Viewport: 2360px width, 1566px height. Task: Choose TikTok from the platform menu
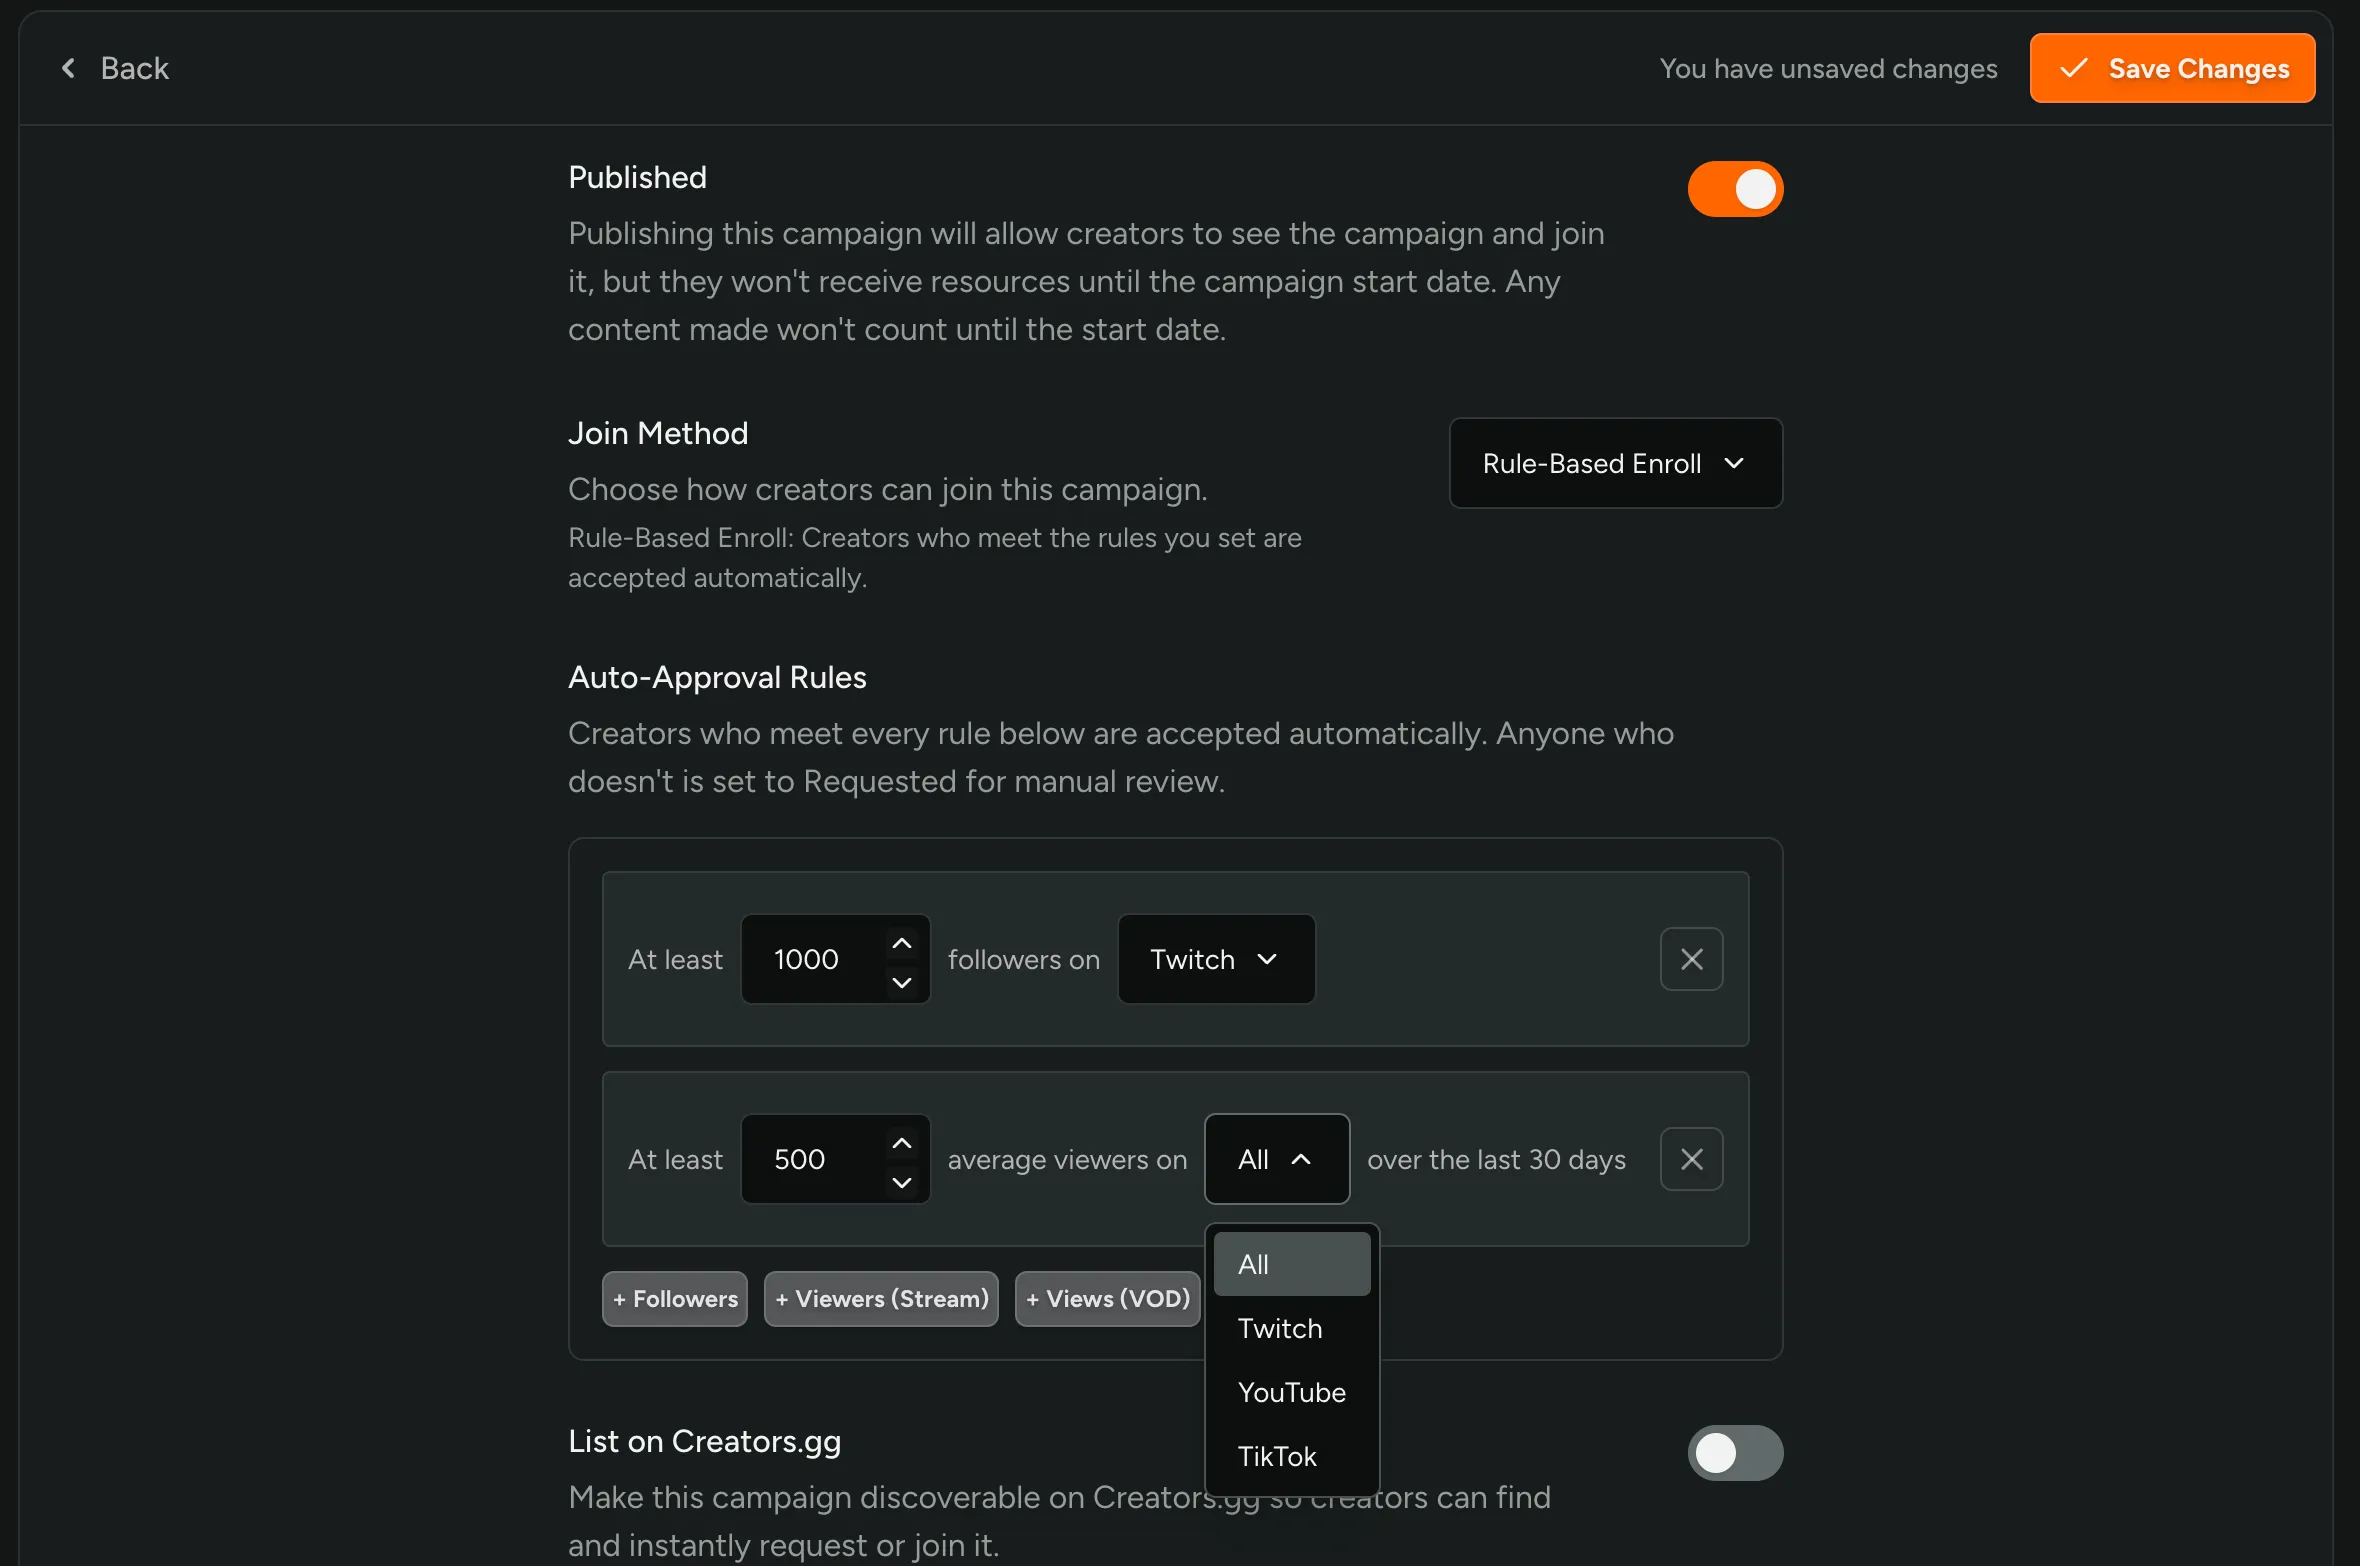click(1292, 1456)
